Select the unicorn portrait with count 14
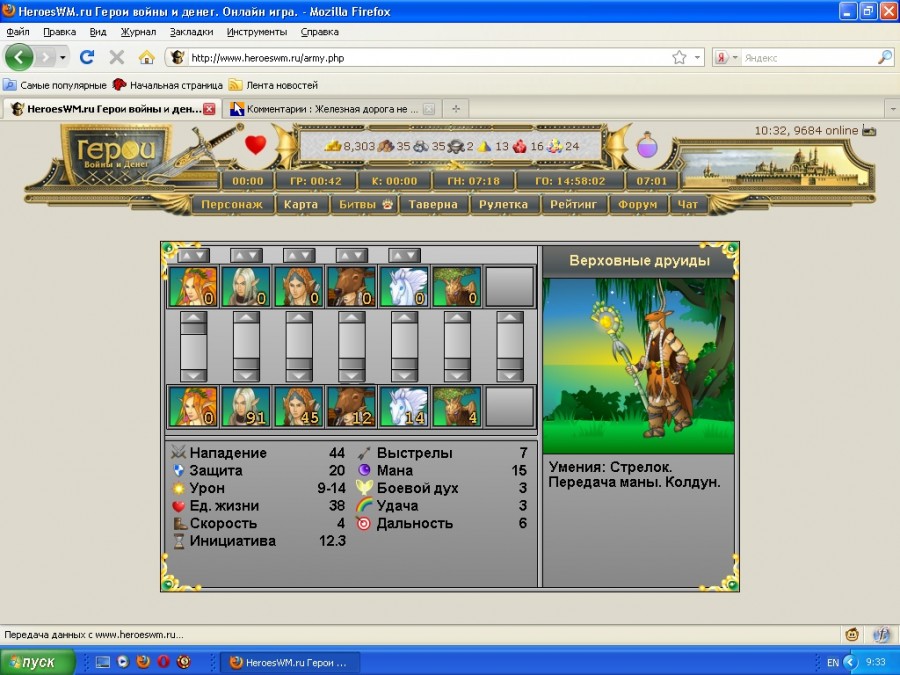The width and height of the screenshot is (900, 675). click(404, 406)
